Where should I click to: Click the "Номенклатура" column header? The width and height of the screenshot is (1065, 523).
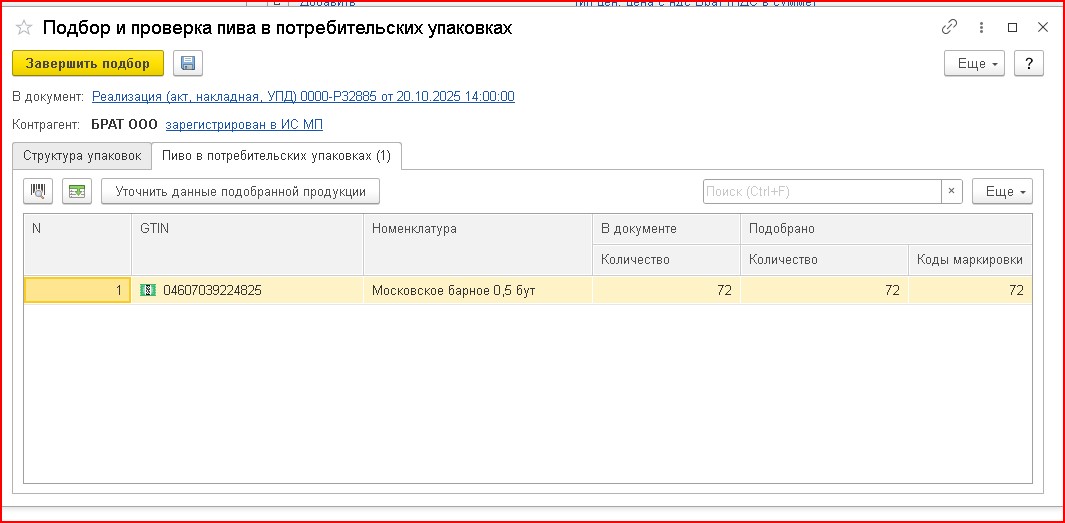pyautogui.click(x=414, y=229)
